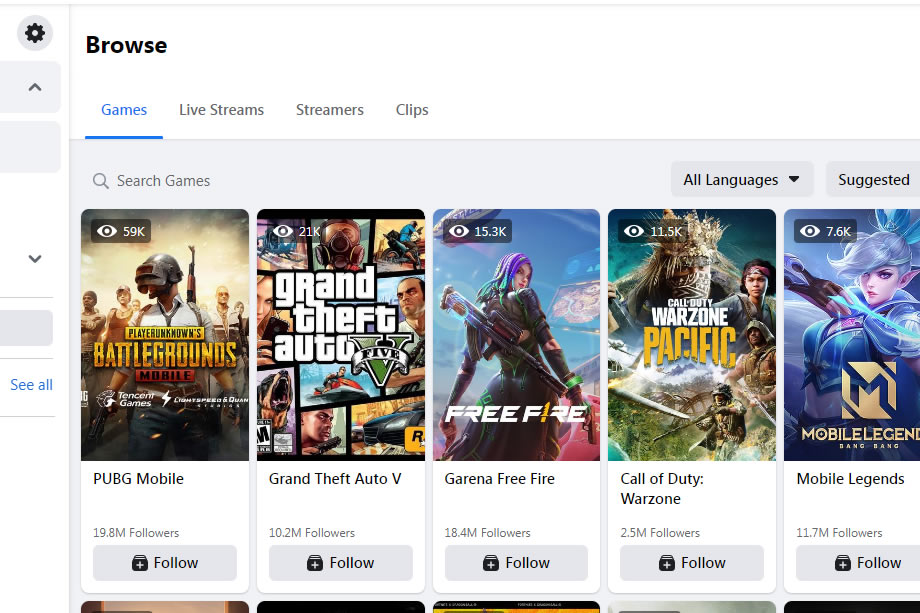Click the Suggested filter control
The height and width of the screenshot is (613, 920).
pos(873,179)
